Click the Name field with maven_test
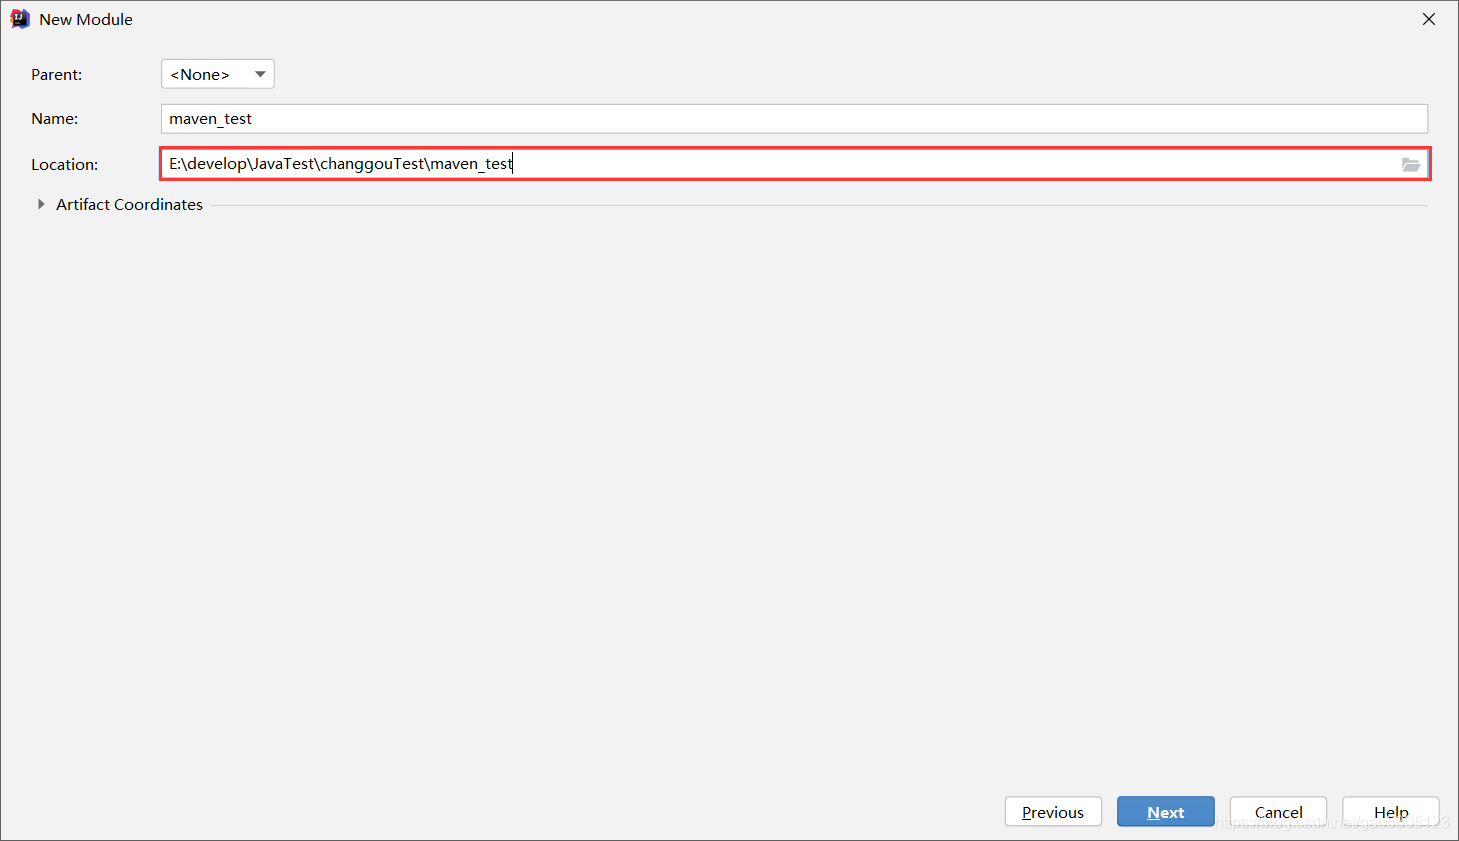This screenshot has width=1459, height=841. click(794, 119)
